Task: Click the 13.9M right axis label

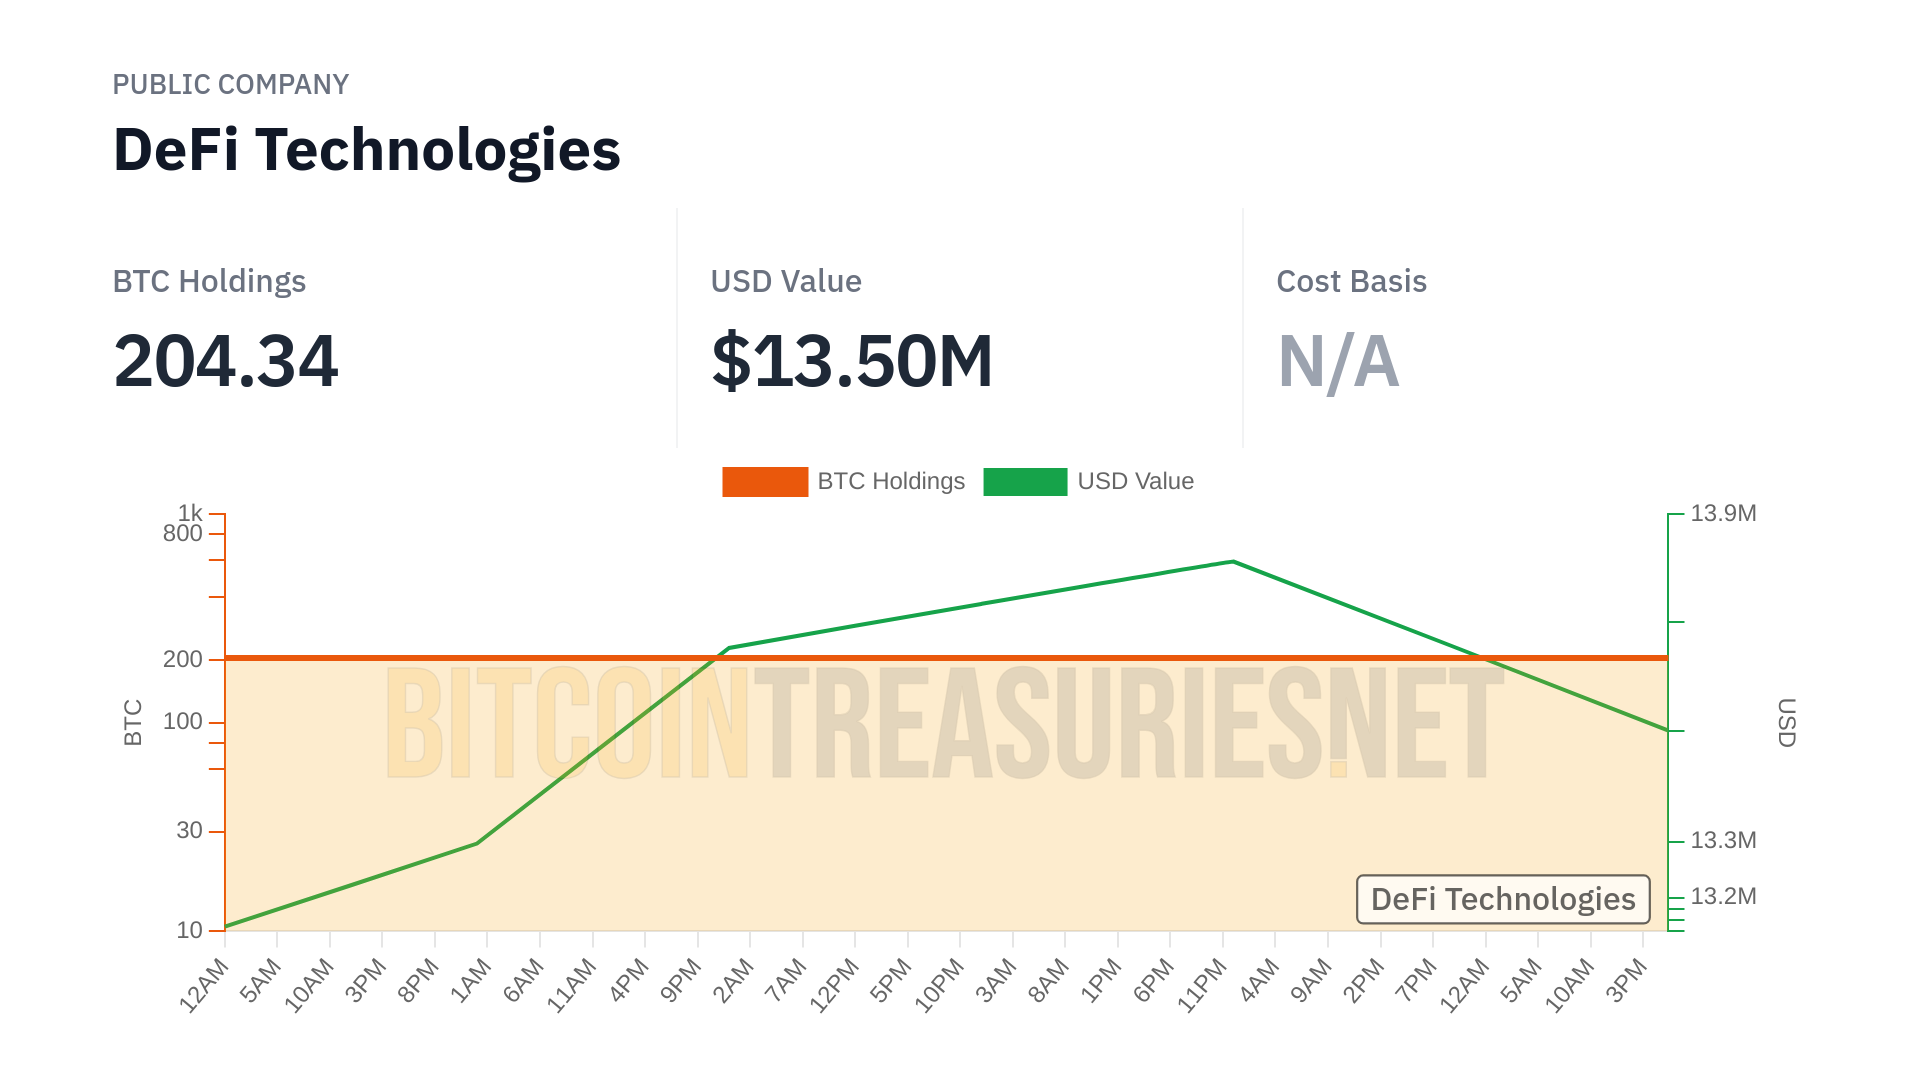Action: point(1723,513)
